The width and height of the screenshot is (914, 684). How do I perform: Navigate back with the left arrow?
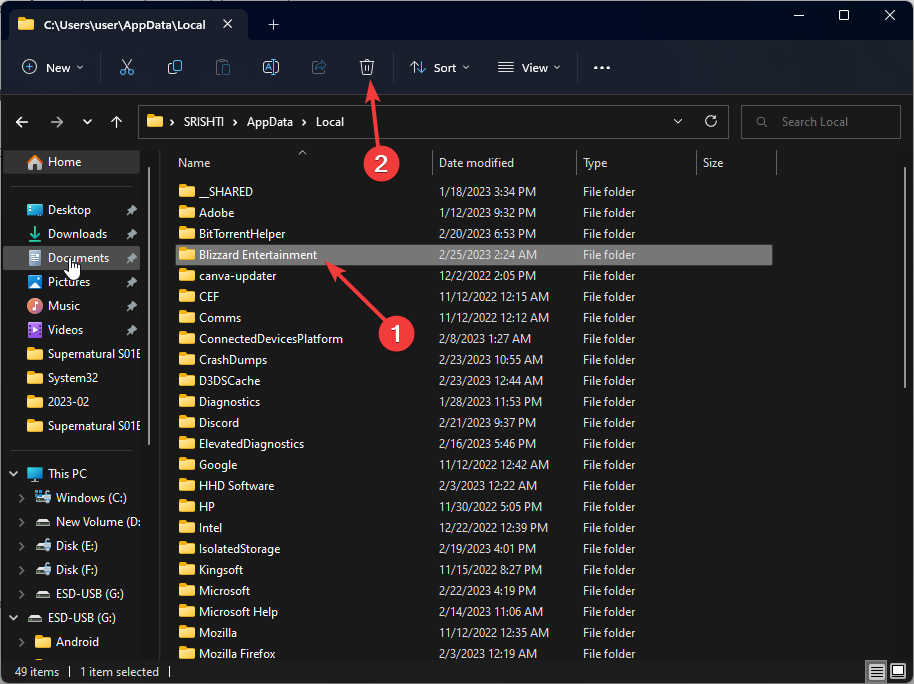click(x=22, y=122)
